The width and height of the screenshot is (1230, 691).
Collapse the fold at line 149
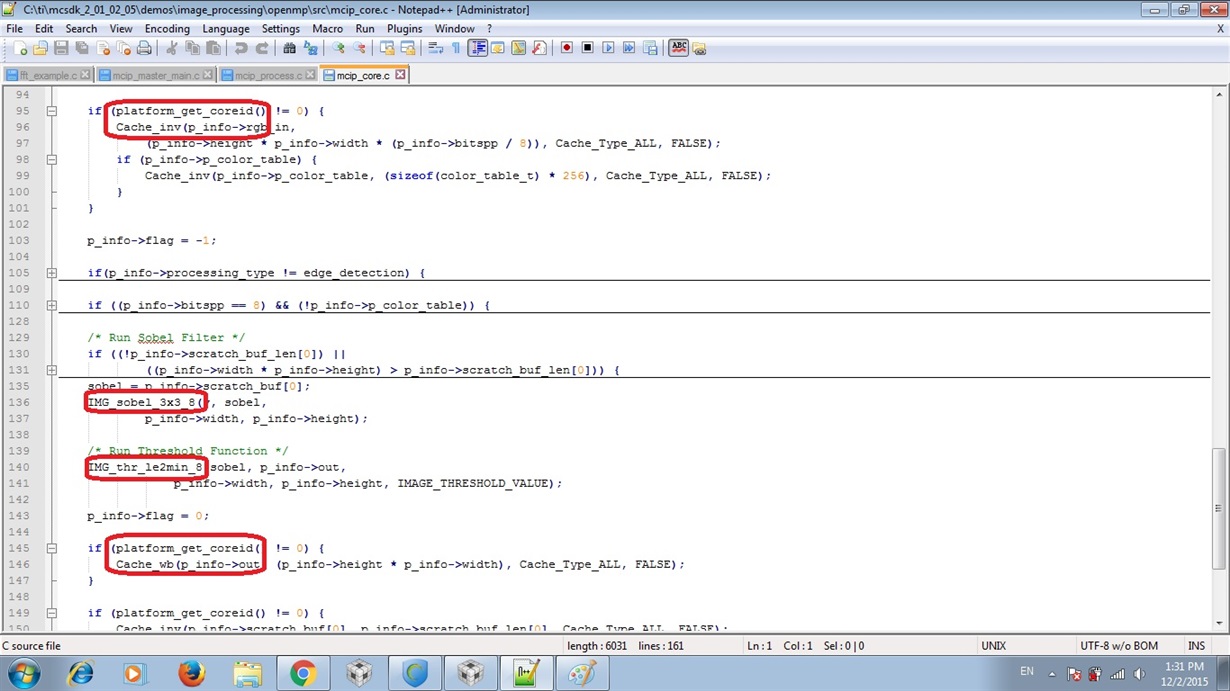[52, 613]
